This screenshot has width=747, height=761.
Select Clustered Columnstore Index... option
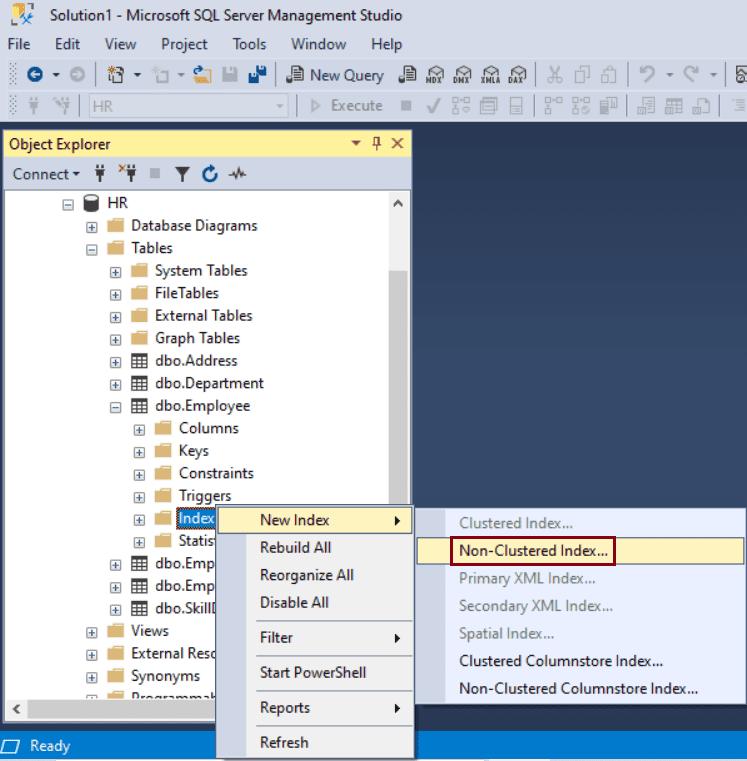pos(560,661)
